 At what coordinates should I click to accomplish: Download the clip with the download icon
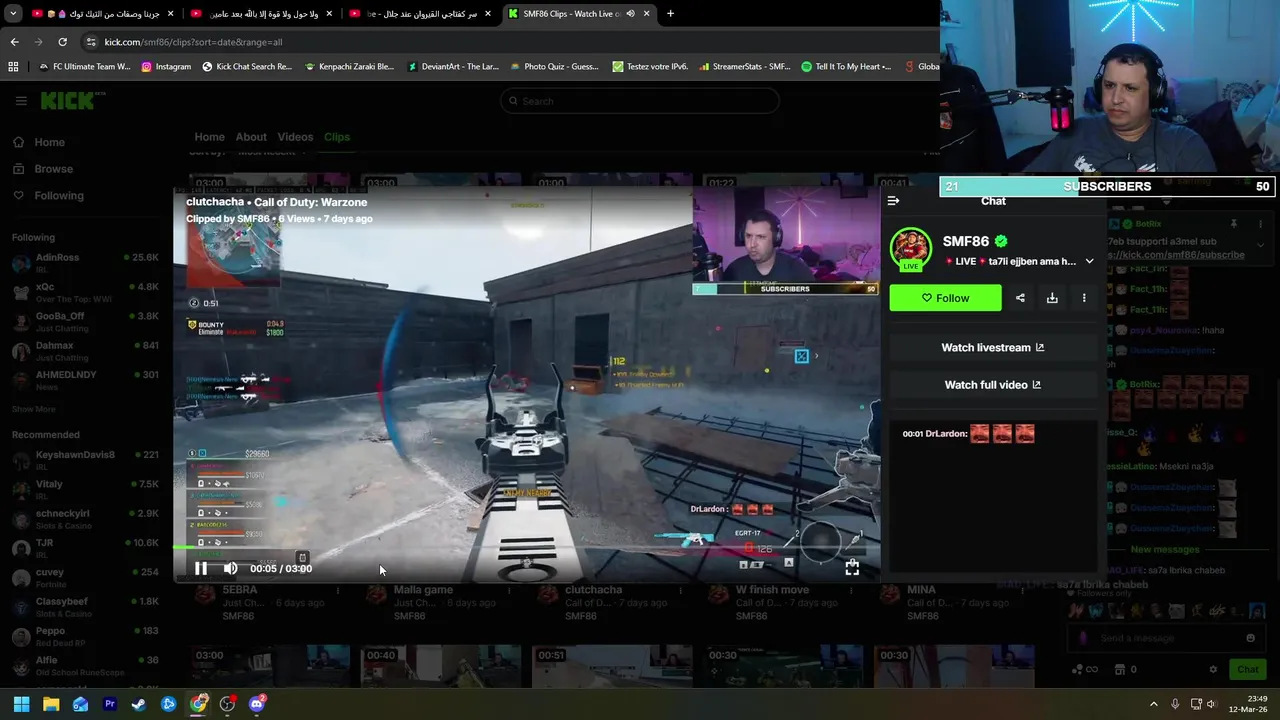1052,298
